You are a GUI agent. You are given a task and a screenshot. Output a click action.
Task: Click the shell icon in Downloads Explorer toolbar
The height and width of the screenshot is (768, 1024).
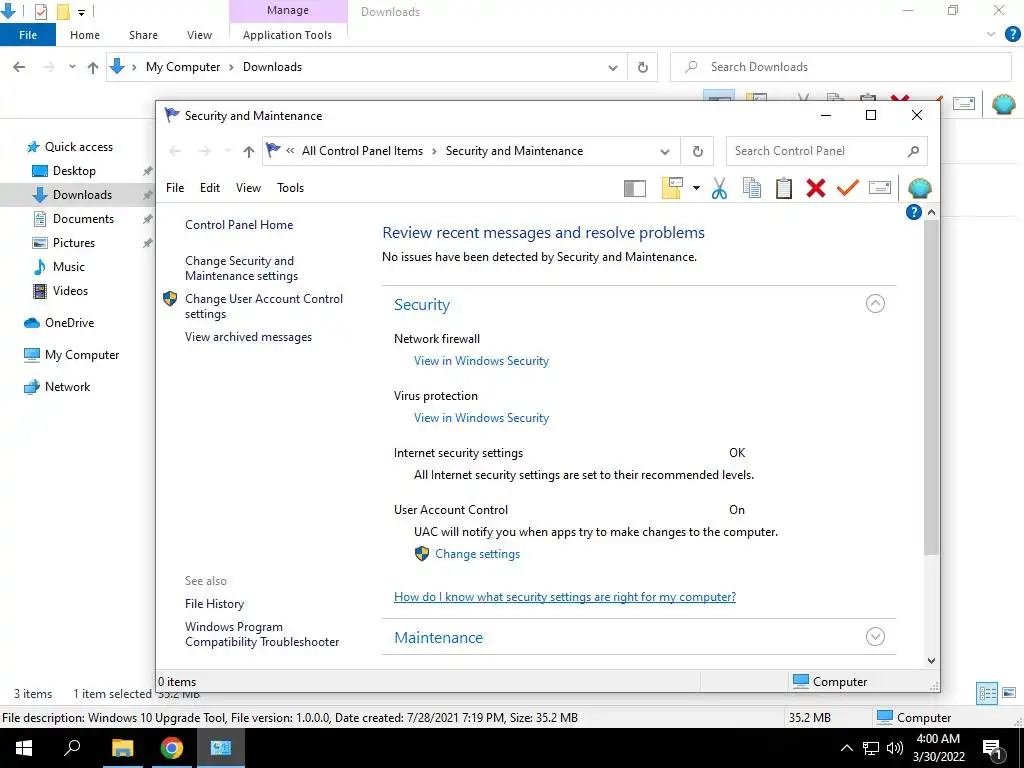coord(1003,104)
